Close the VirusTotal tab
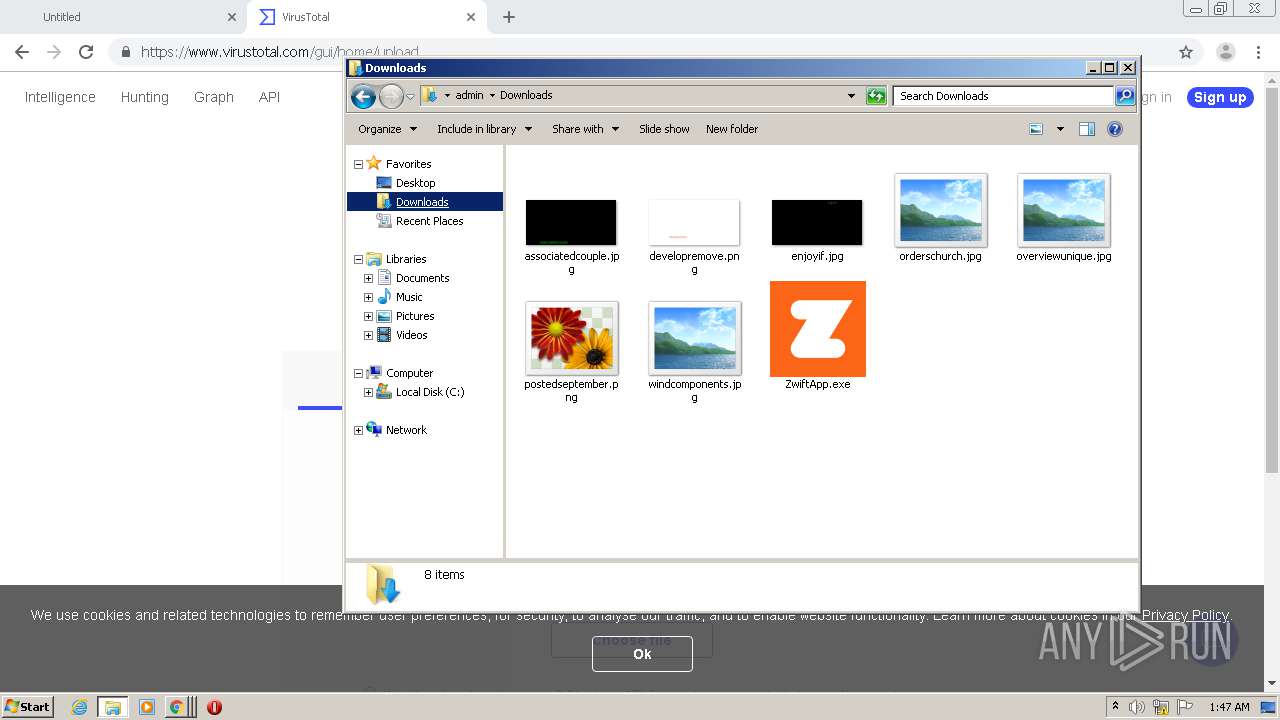1280x720 pixels. pos(471,17)
